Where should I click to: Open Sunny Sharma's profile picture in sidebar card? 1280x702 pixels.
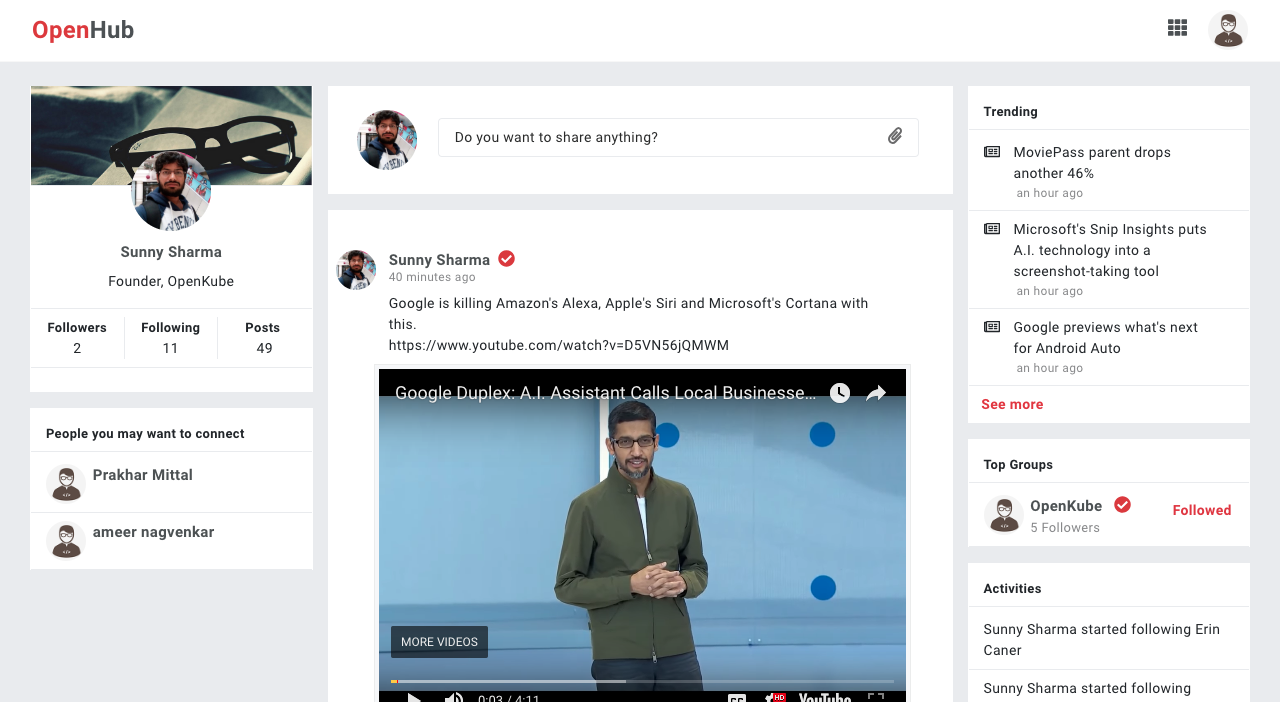[171, 191]
